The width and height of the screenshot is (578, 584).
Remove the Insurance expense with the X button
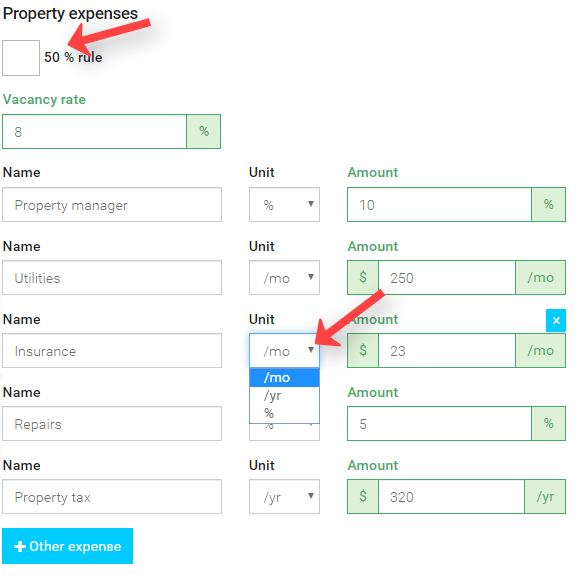(x=556, y=320)
